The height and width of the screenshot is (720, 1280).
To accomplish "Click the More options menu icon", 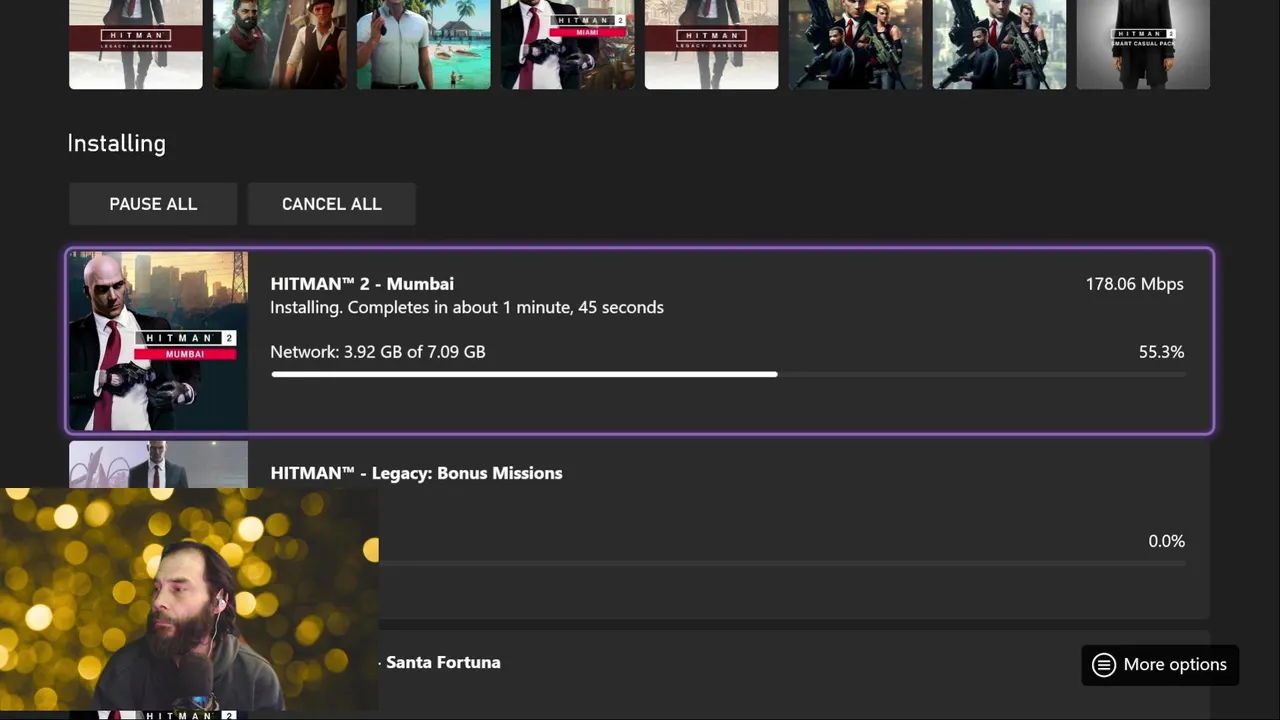I will click(x=1104, y=665).
